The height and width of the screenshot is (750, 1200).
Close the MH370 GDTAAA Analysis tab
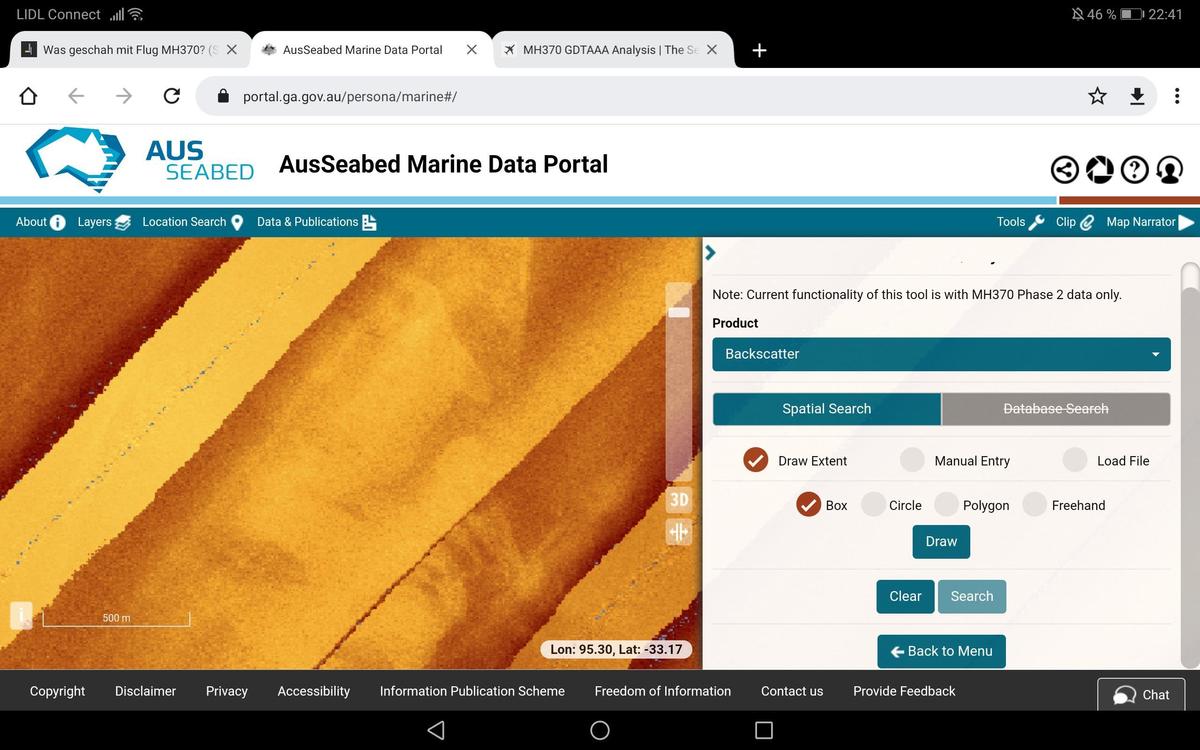(712, 50)
